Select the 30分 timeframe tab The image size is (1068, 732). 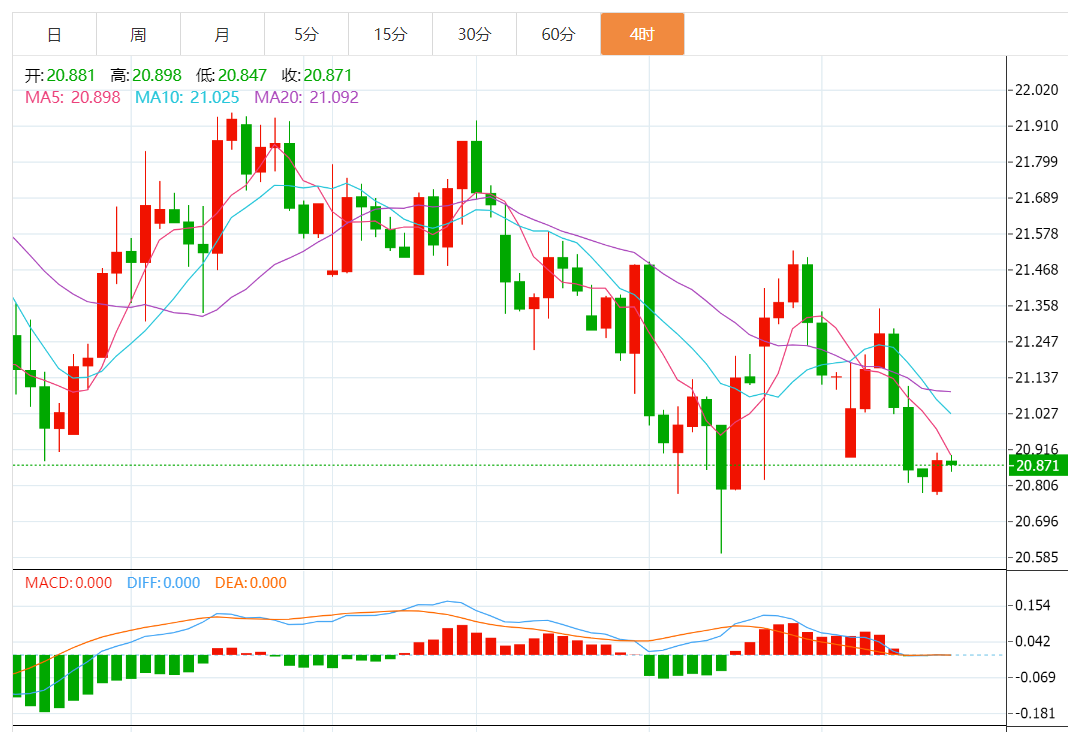tap(474, 34)
